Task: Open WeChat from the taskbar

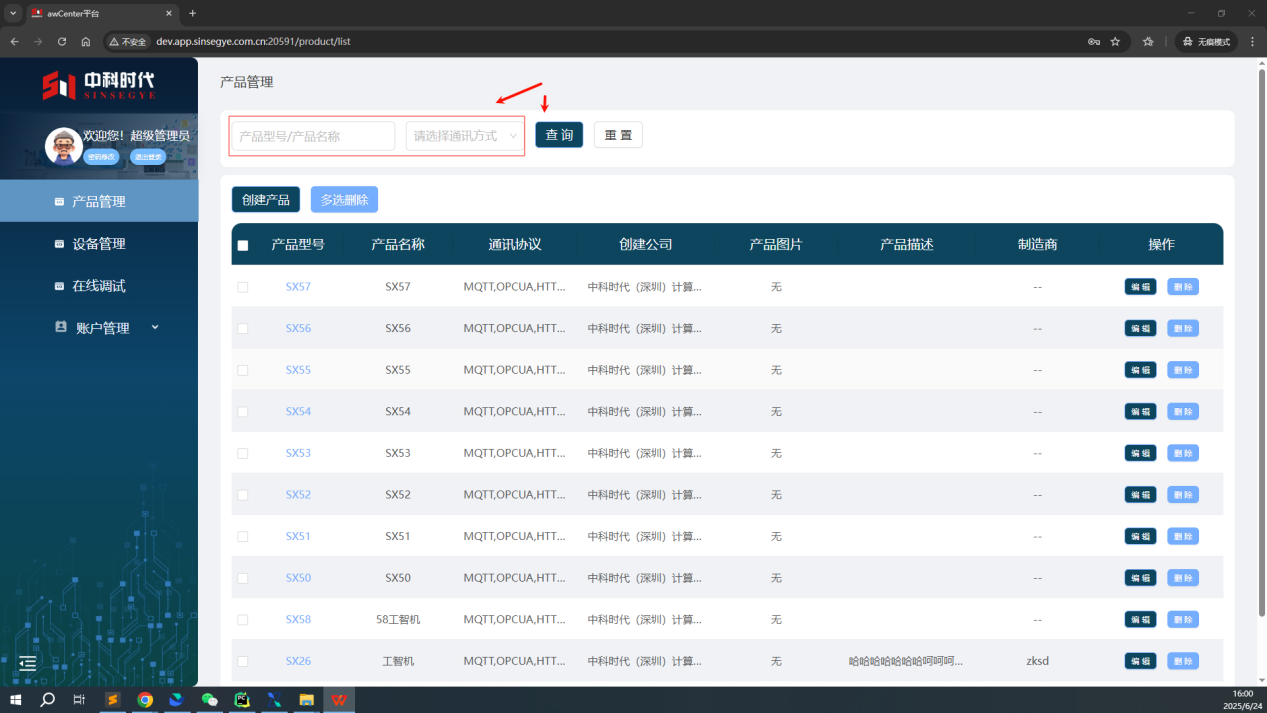Action: [x=209, y=700]
